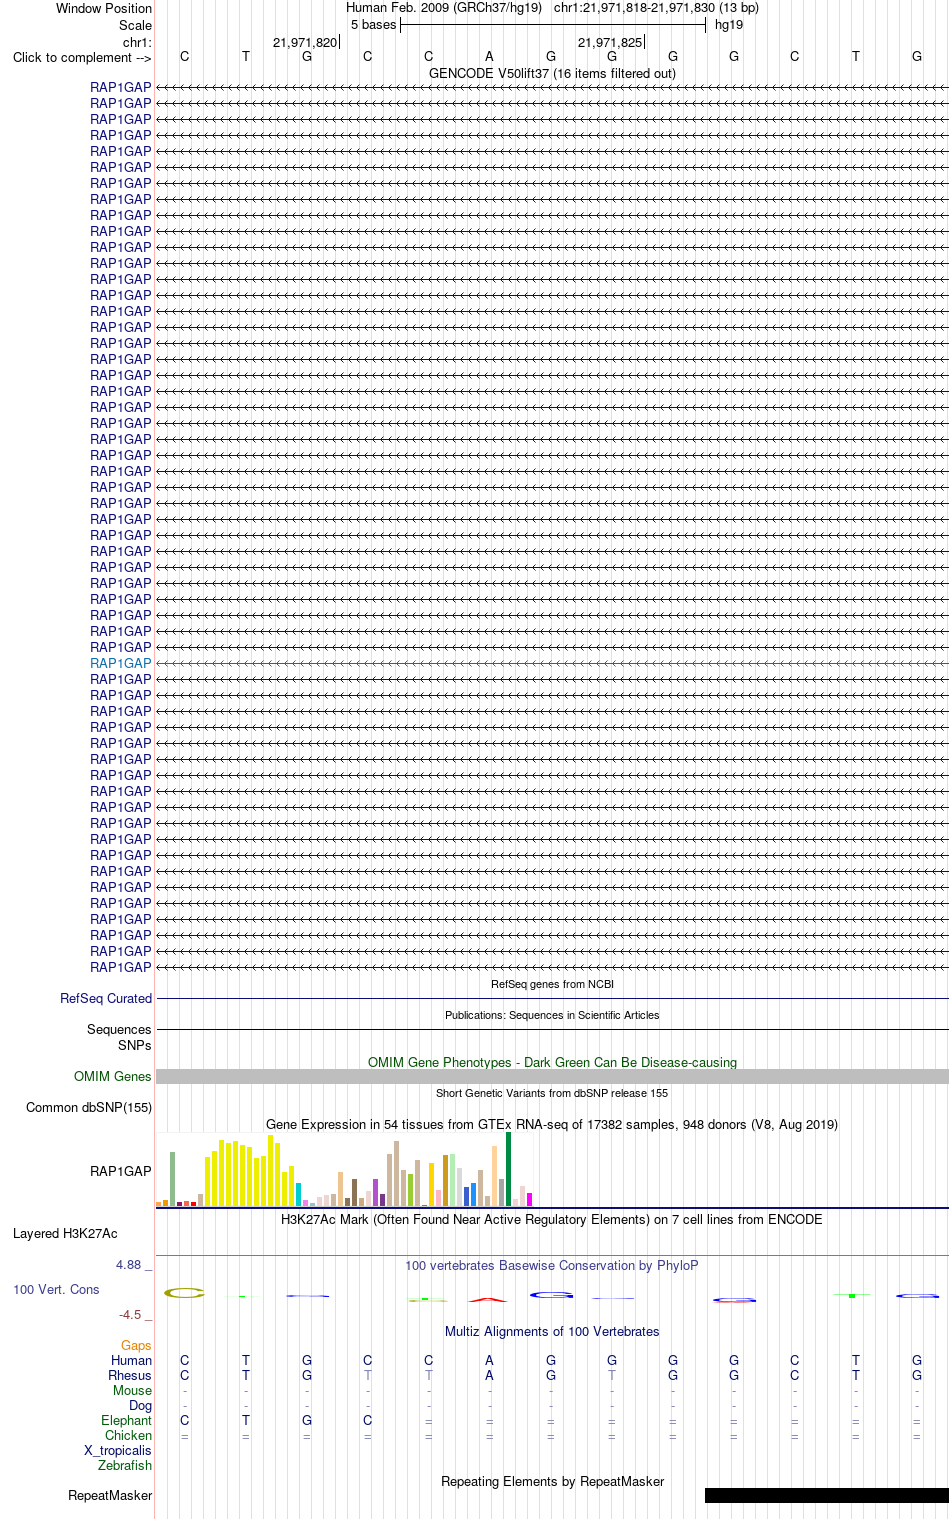
Task: Click the "chr1:21,971,818-21,971,830 (13 bp)" position text
Action: click(x=656, y=8)
